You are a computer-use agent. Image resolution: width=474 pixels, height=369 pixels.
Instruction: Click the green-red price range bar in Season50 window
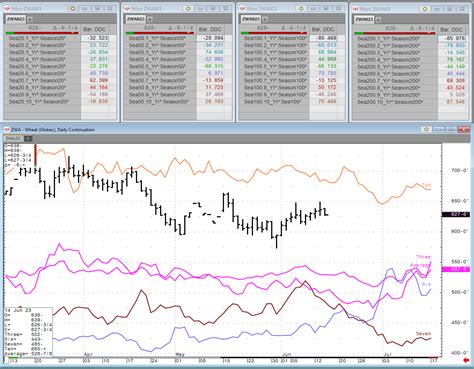point(160,33)
